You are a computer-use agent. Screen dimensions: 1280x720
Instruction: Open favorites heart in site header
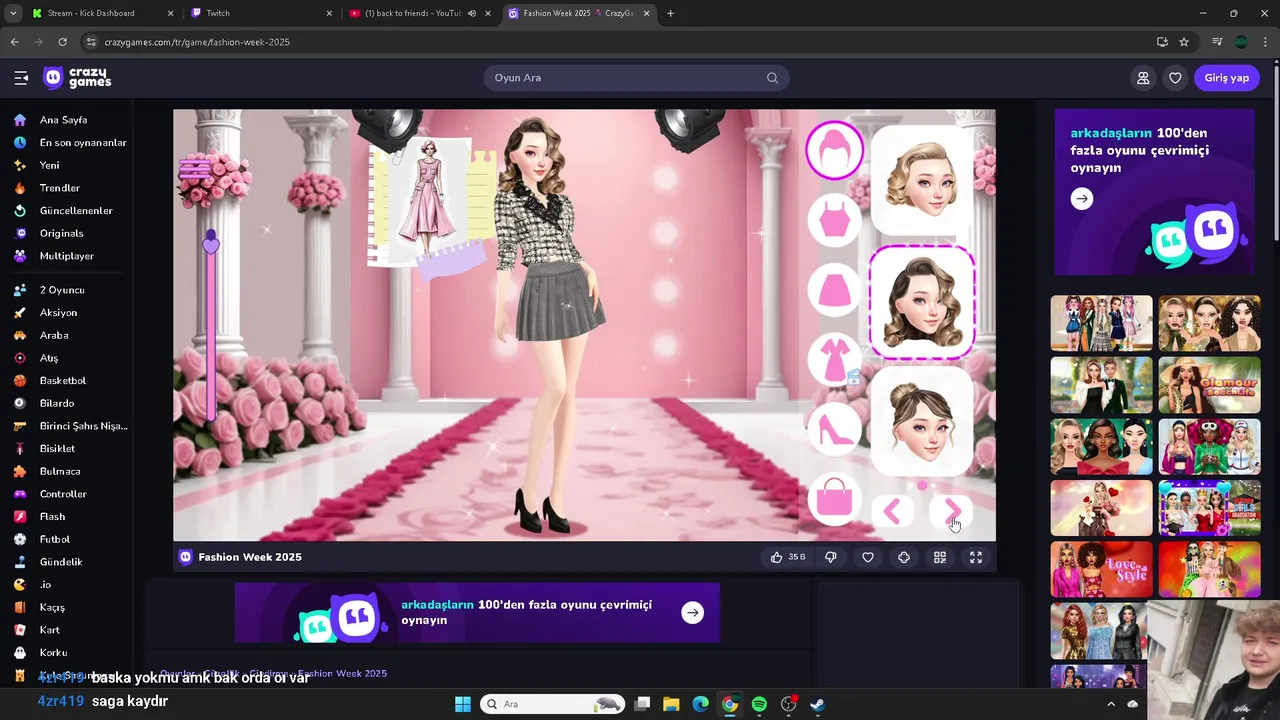click(1175, 78)
